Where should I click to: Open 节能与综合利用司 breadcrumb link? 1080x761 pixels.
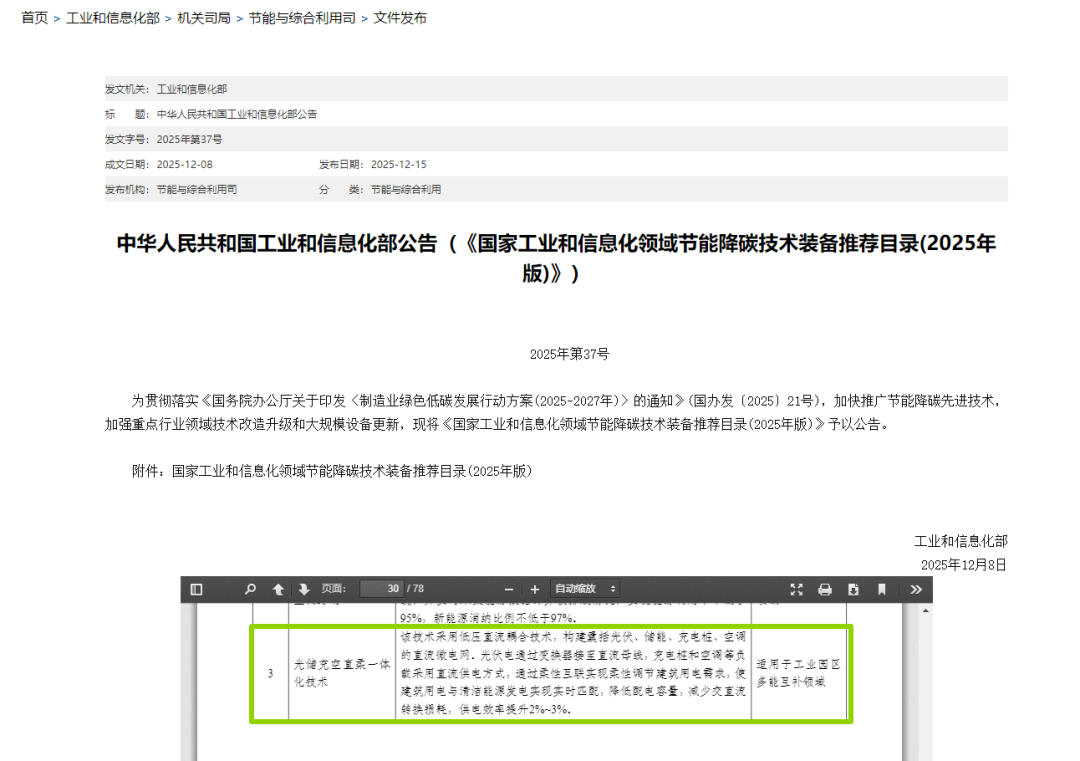click(302, 18)
